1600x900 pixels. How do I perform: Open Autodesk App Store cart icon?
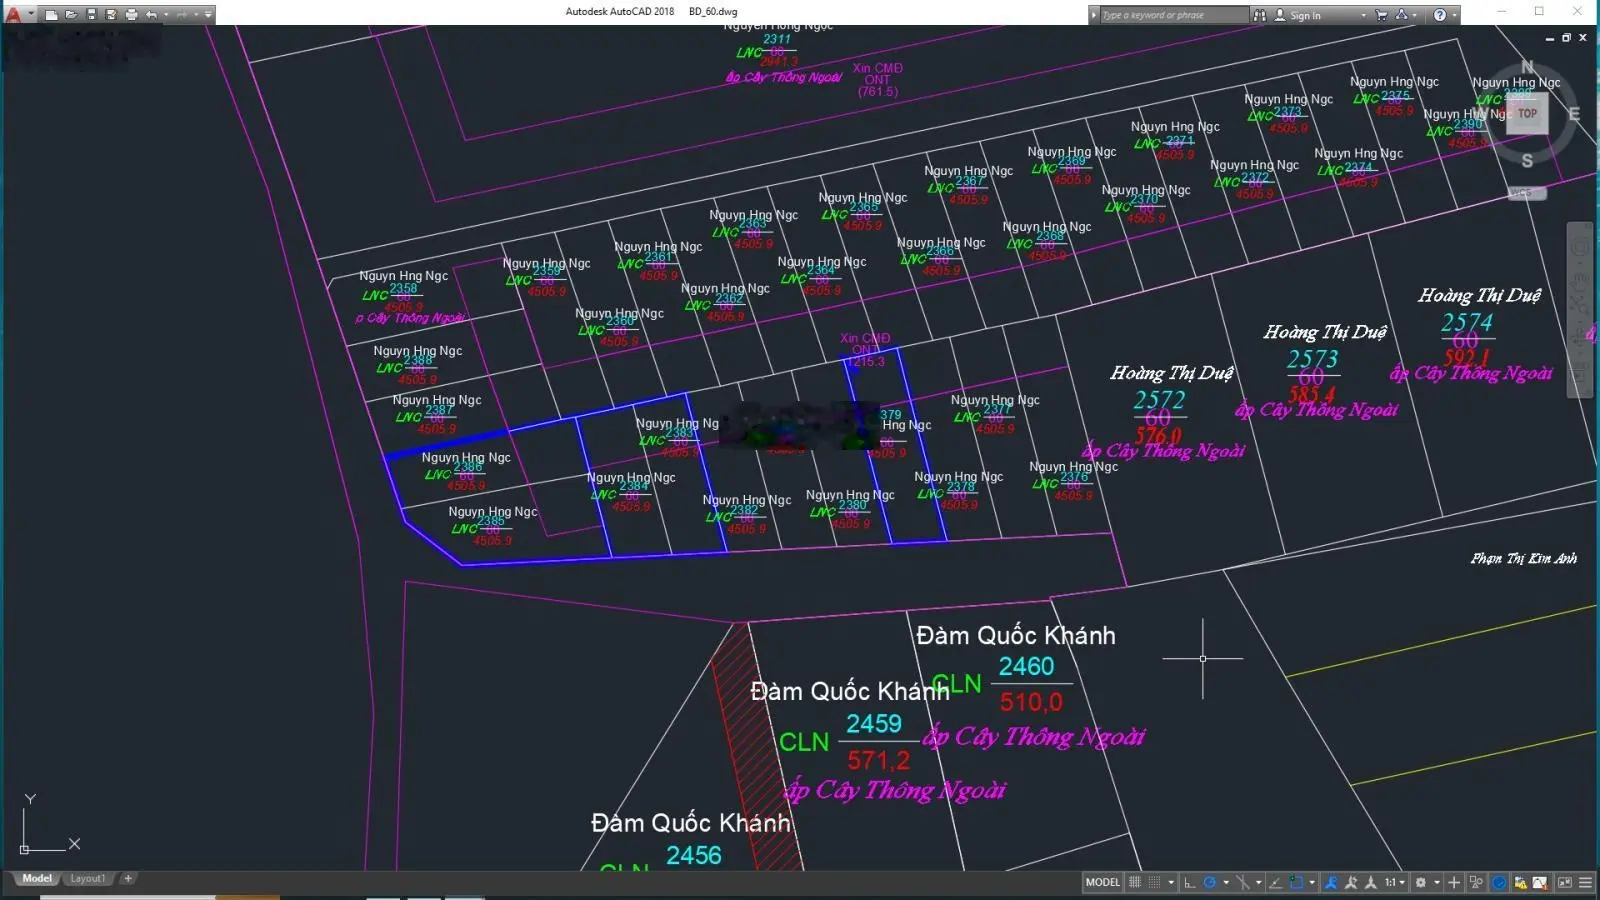(1381, 15)
